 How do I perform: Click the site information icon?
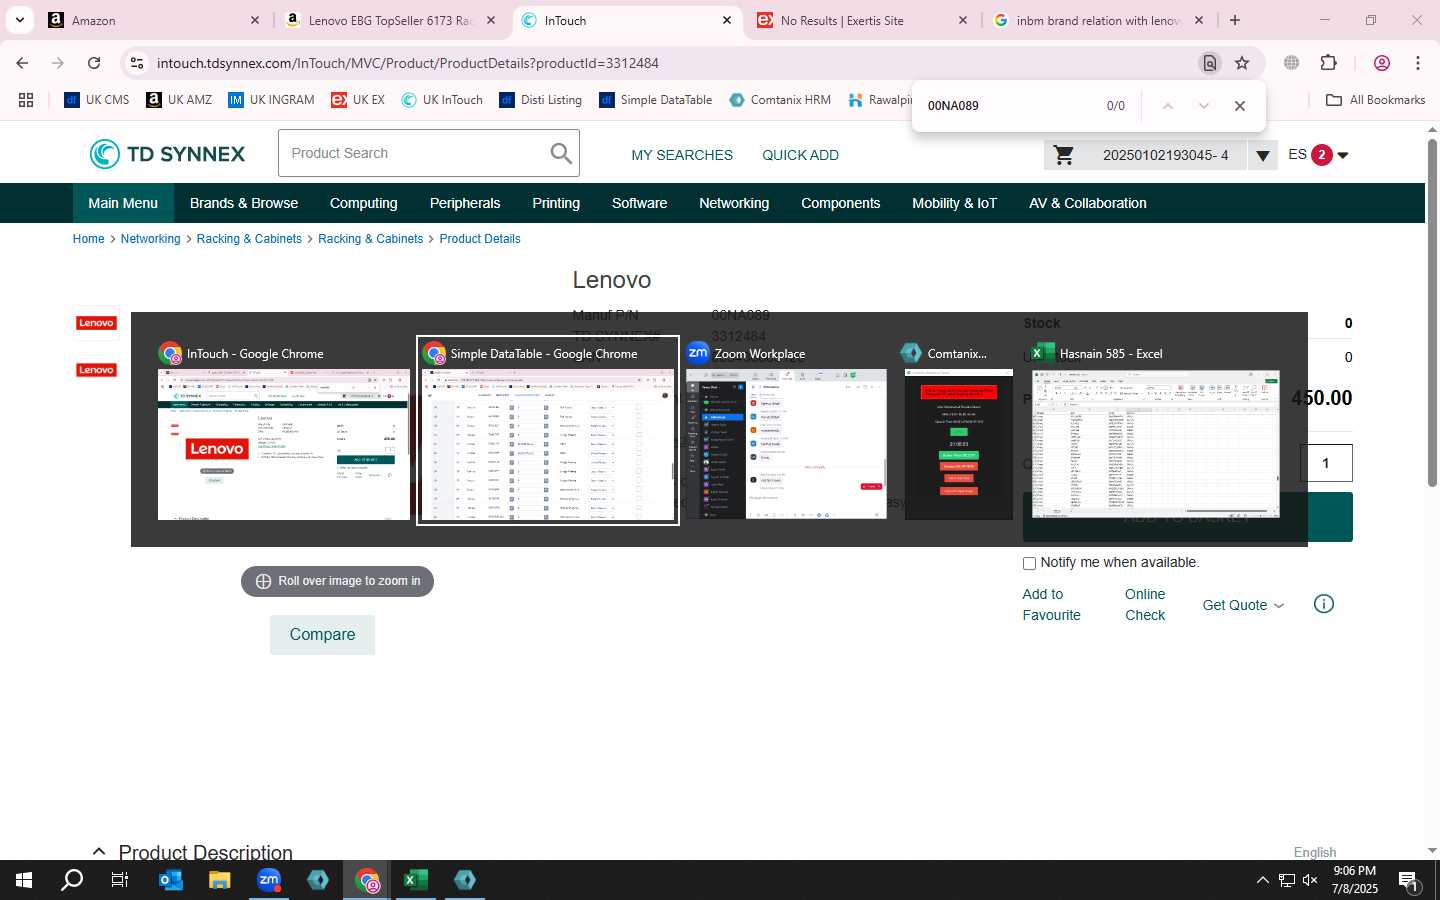pos(137,63)
